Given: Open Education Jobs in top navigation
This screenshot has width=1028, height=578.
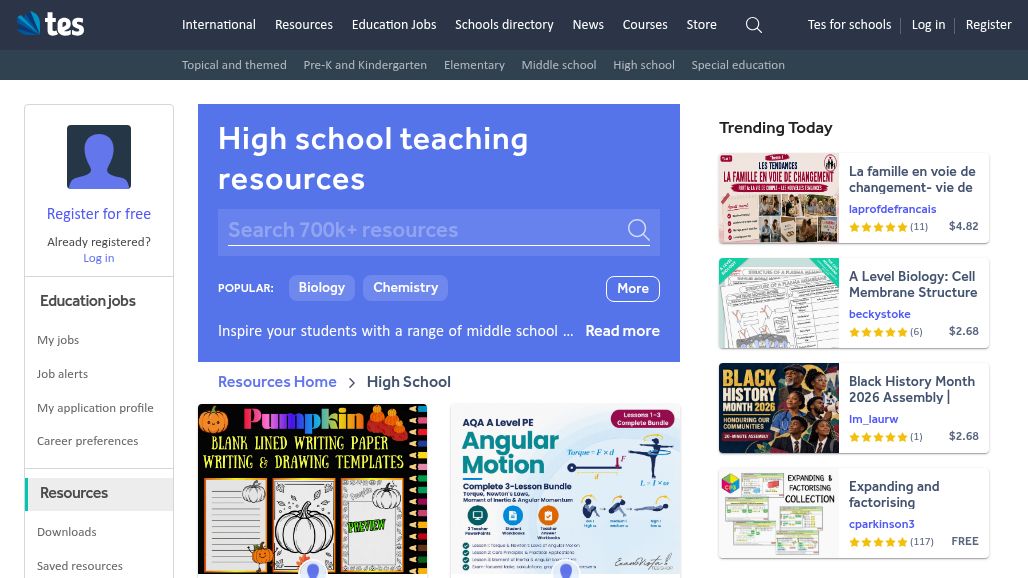Looking at the screenshot, I should tap(394, 24).
